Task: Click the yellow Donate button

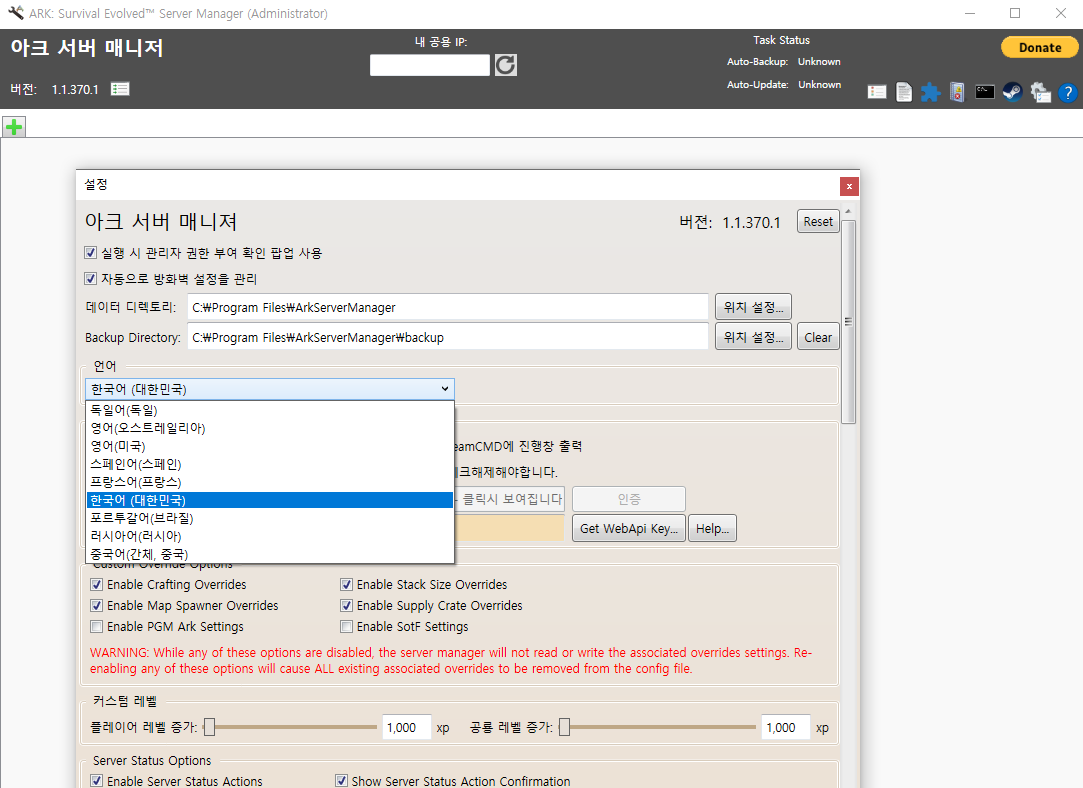Action: point(1039,48)
